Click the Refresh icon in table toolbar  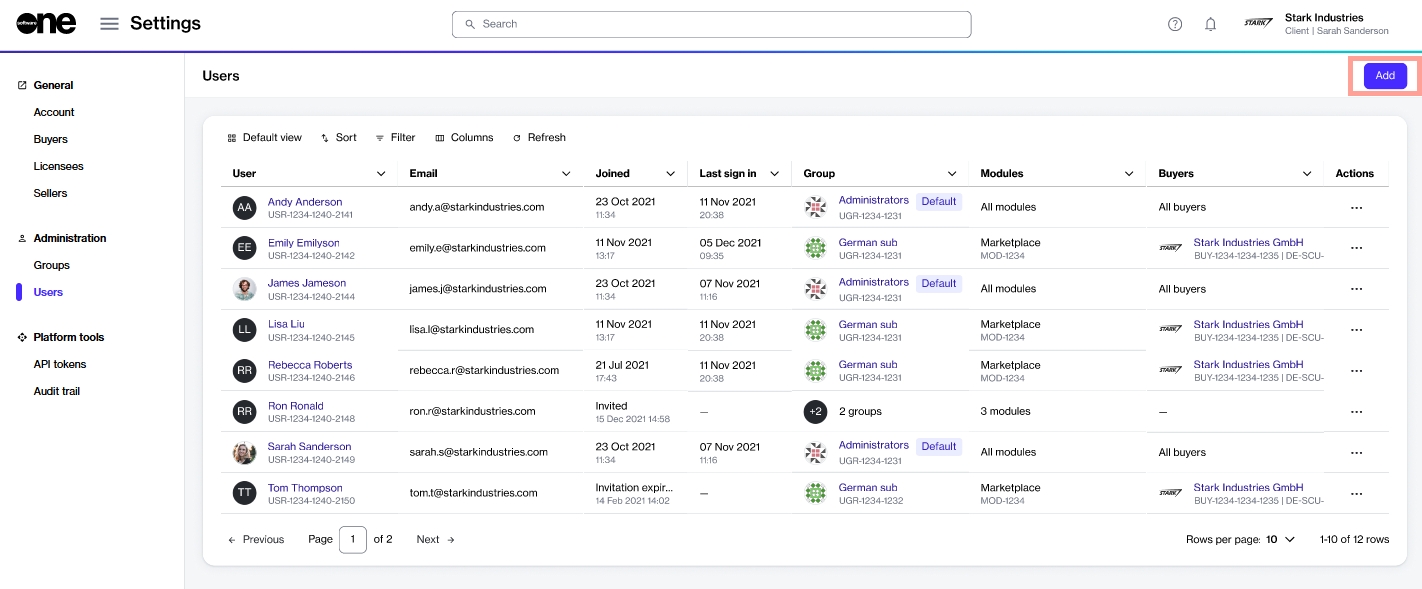(516, 138)
